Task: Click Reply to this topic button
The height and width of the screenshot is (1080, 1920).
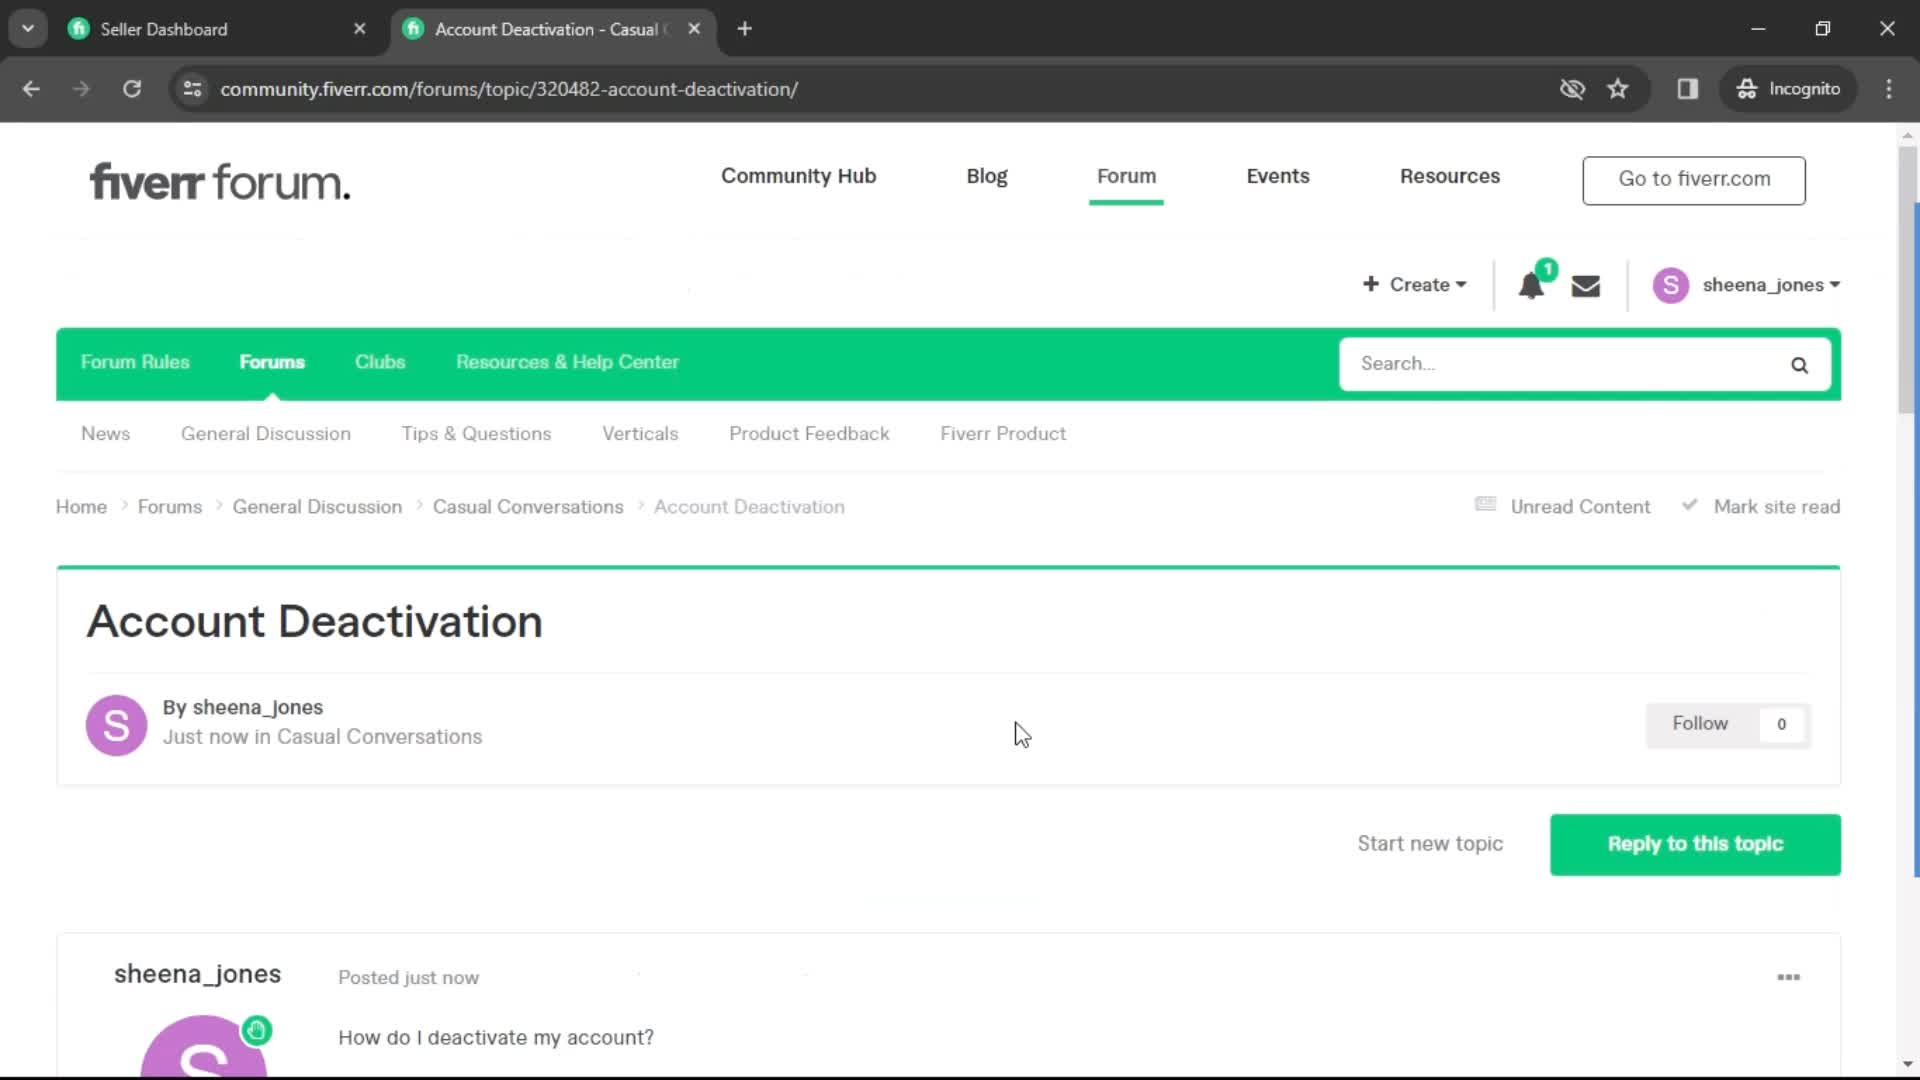Action: coord(1695,845)
